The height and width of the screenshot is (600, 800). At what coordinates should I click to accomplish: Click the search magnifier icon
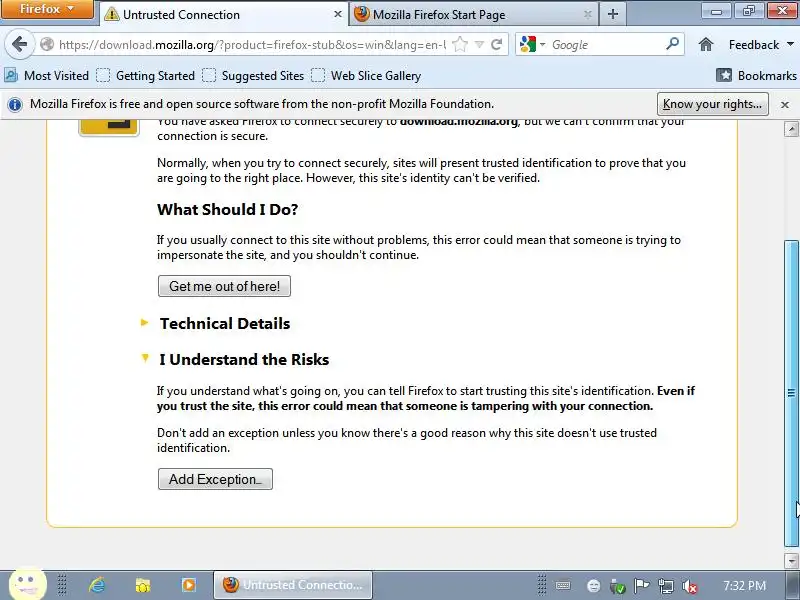pyautogui.click(x=672, y=44)
